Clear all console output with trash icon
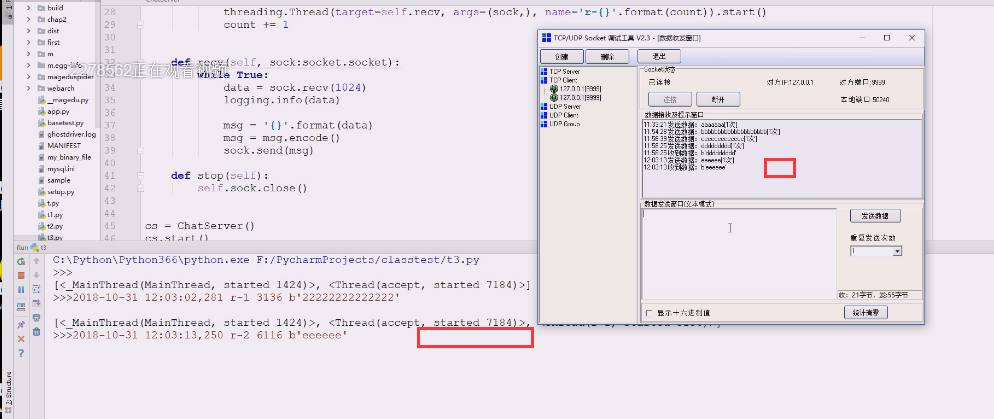 [x=36, y=332]
